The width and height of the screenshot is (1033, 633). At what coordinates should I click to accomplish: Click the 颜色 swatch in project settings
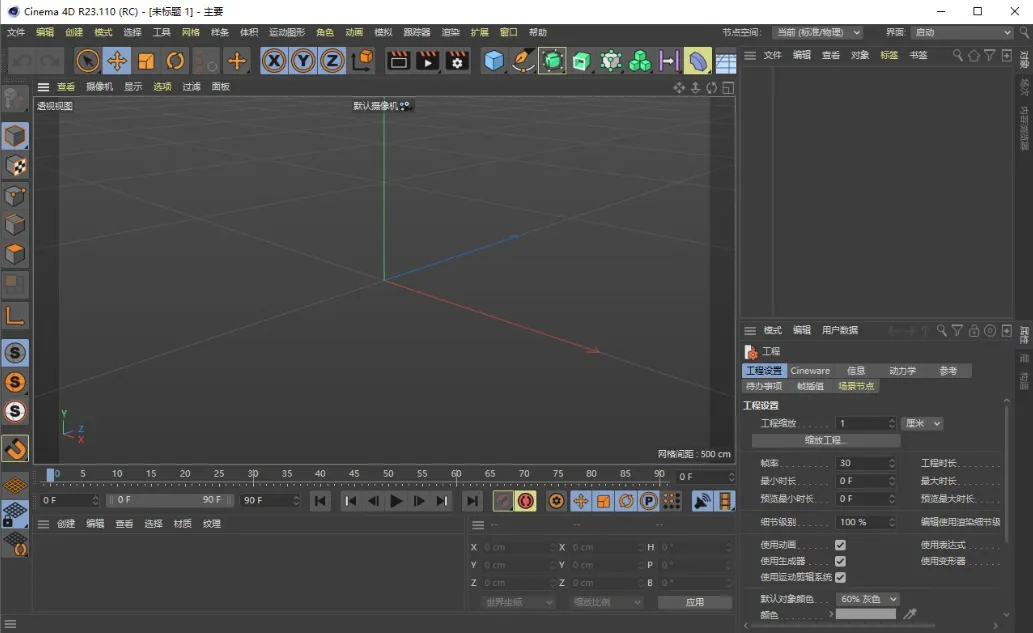click(x=866, y=615)
